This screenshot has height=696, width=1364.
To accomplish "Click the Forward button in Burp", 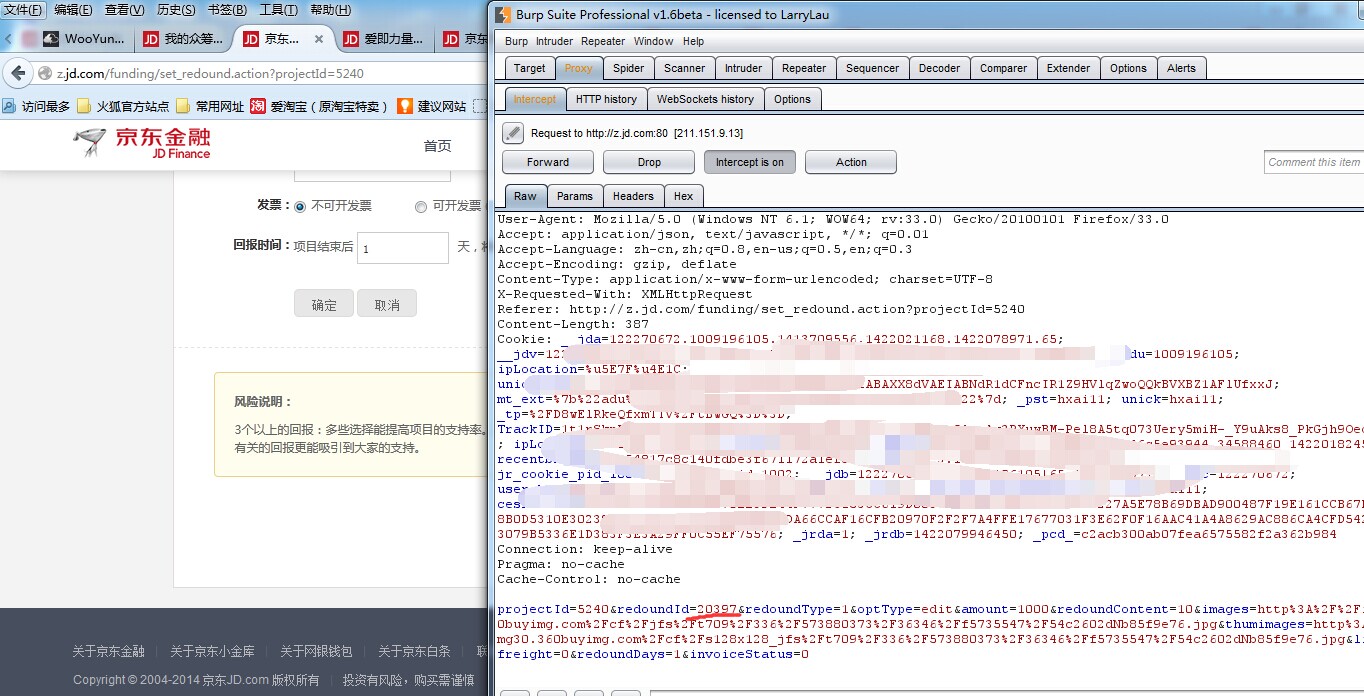I will [548, 162].
